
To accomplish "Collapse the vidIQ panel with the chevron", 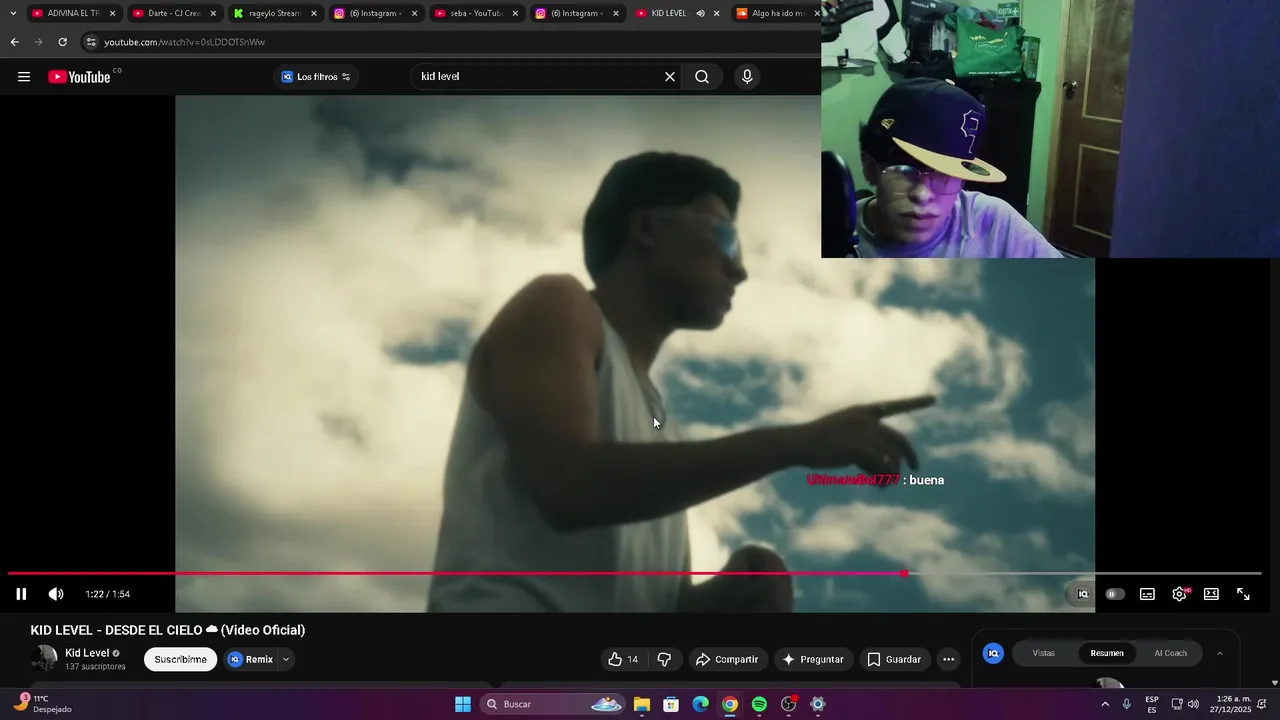I will click(x=1220, y=653).
